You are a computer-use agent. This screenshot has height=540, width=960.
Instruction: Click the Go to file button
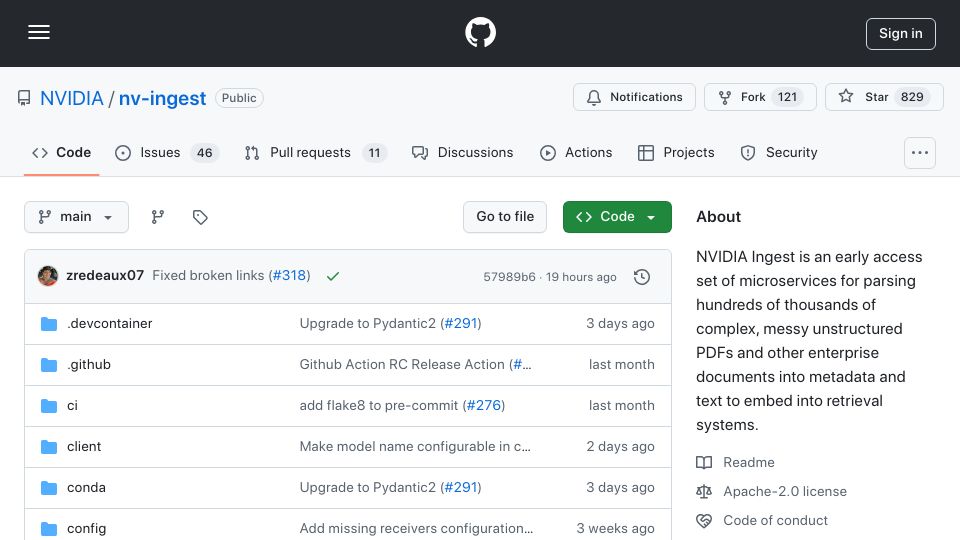pyautogui.click(x=505, y=217)
